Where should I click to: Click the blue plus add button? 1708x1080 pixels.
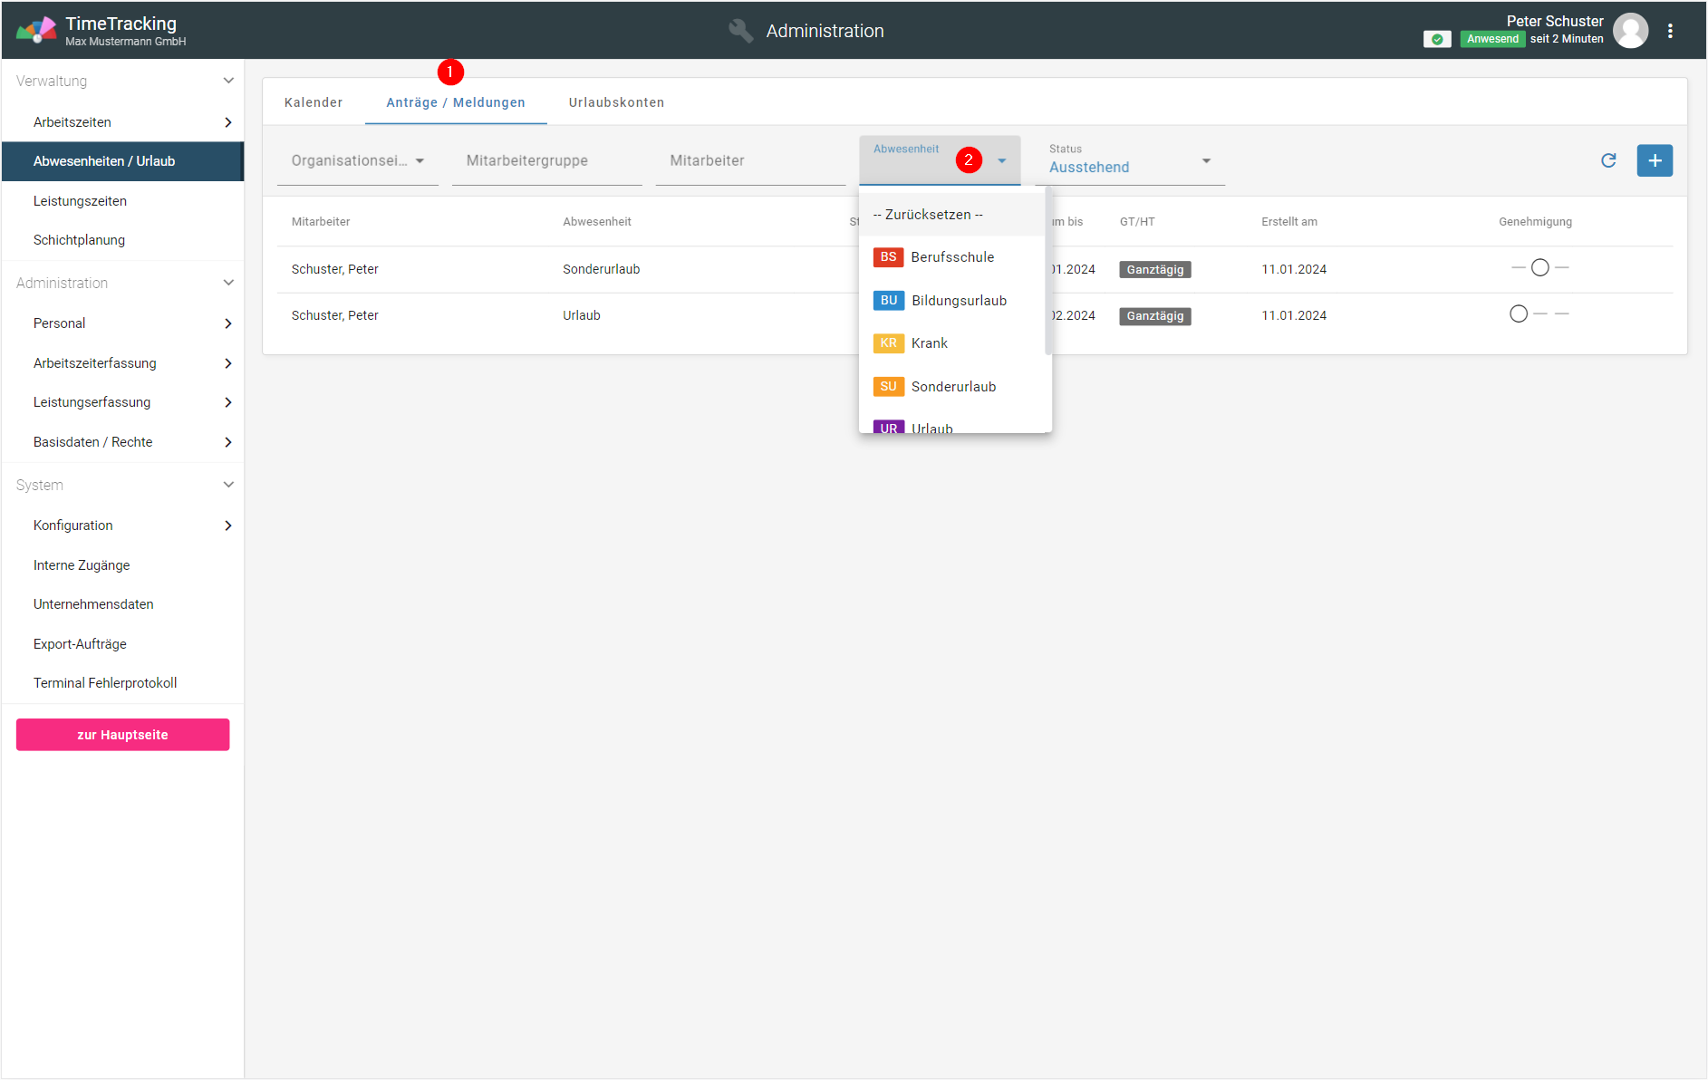pos(1654,160)
